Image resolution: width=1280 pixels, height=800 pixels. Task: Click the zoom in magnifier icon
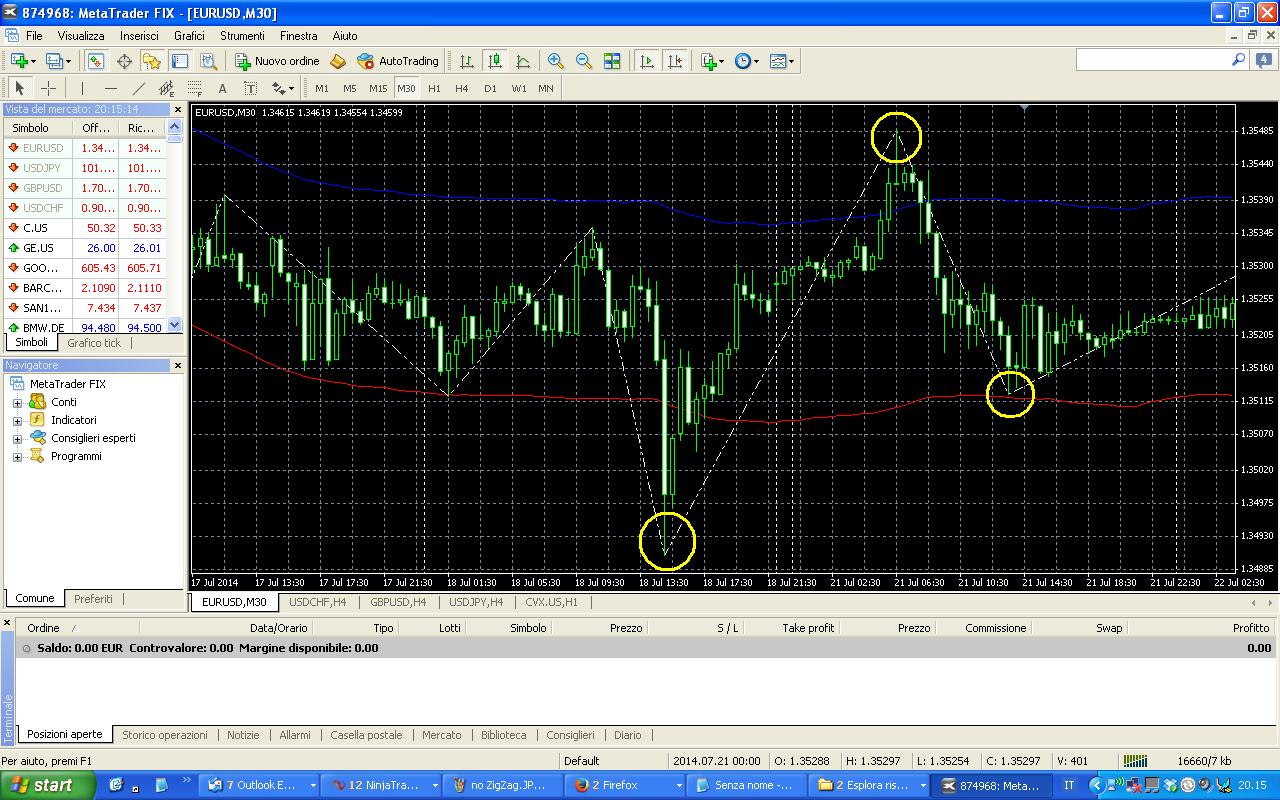556,61
